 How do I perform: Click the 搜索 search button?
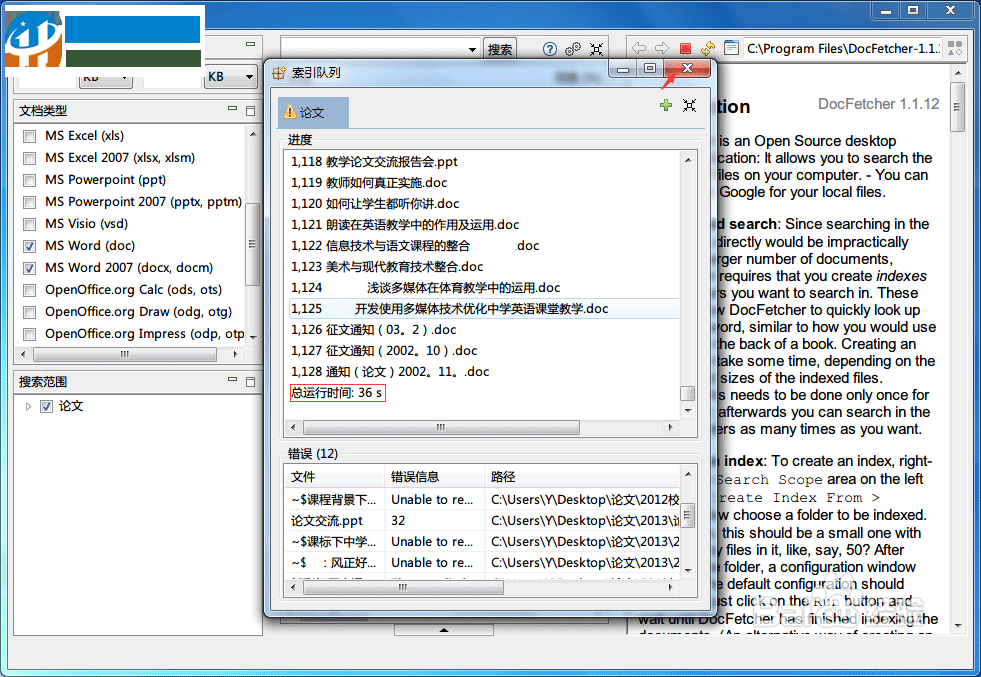pyautogui.click(x=499, y=46)
